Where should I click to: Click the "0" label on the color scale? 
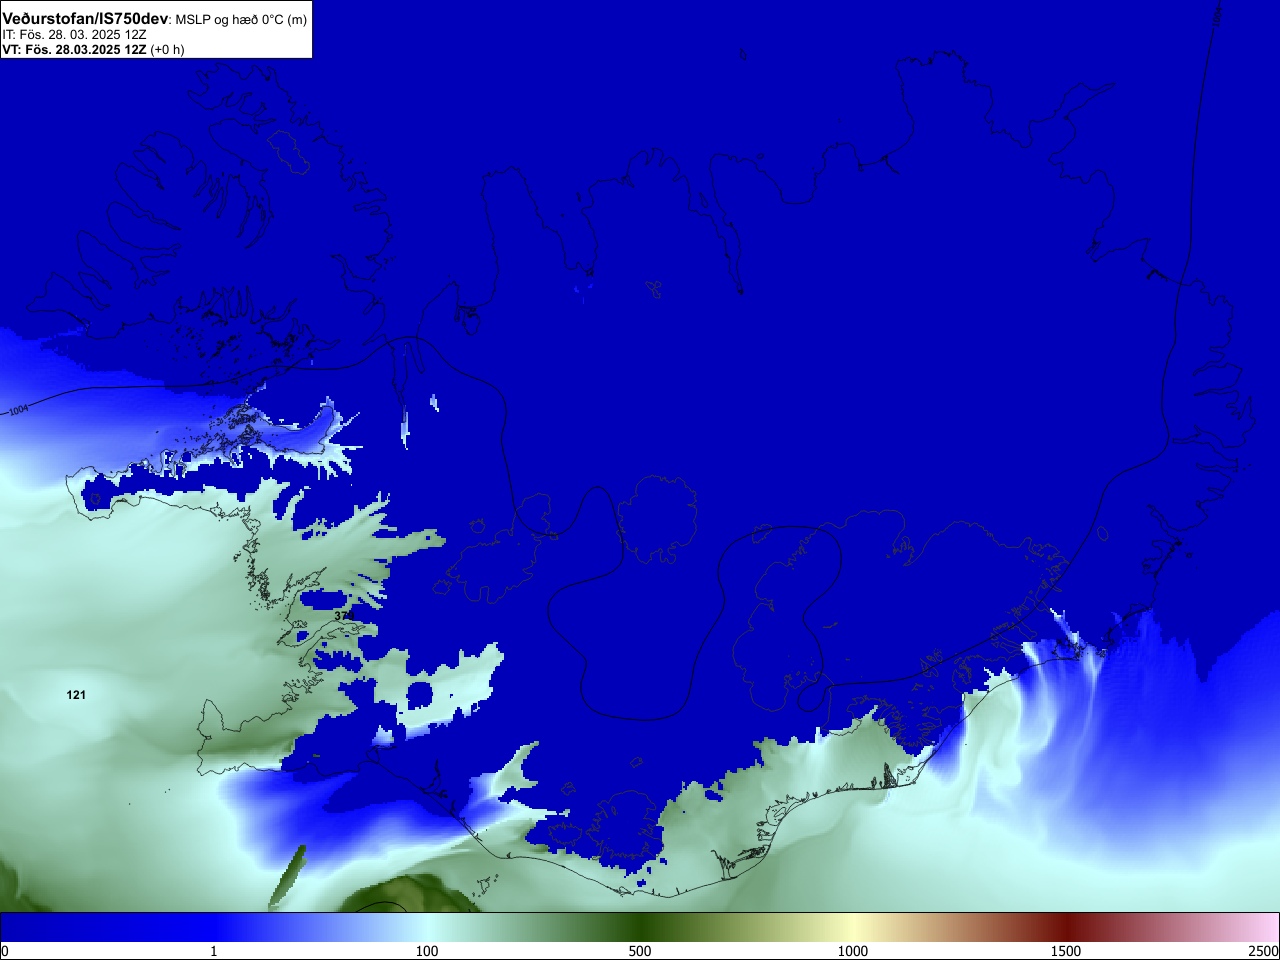click(x=5, y=951)
